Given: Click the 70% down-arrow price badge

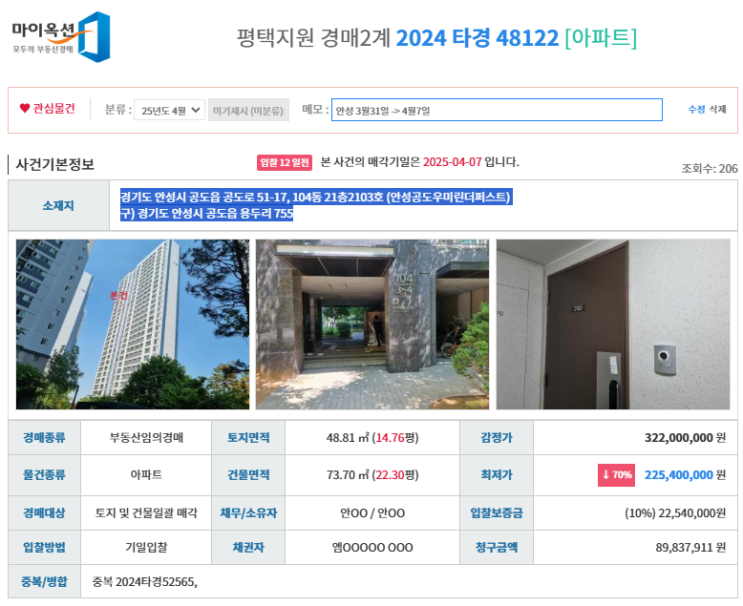Looking at the screenshot, I should point(616,475).
